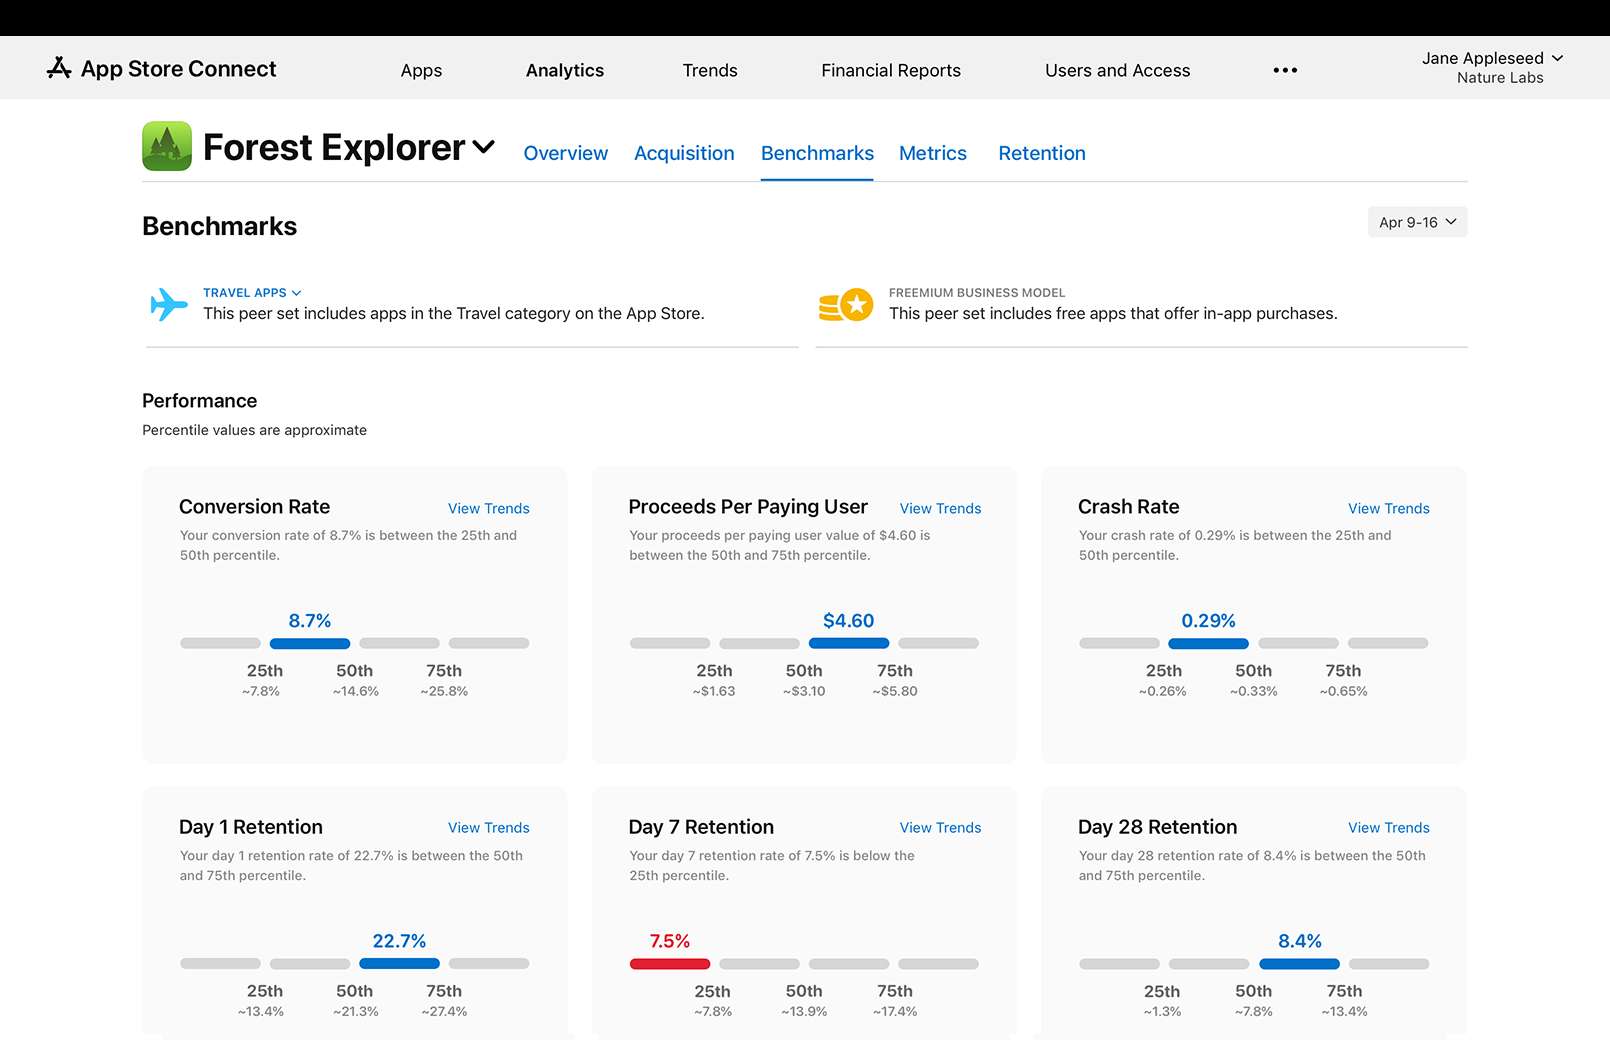View Trends for Conversion Rate
This screenshot has height=1040, width=1610.
[488, 508]
